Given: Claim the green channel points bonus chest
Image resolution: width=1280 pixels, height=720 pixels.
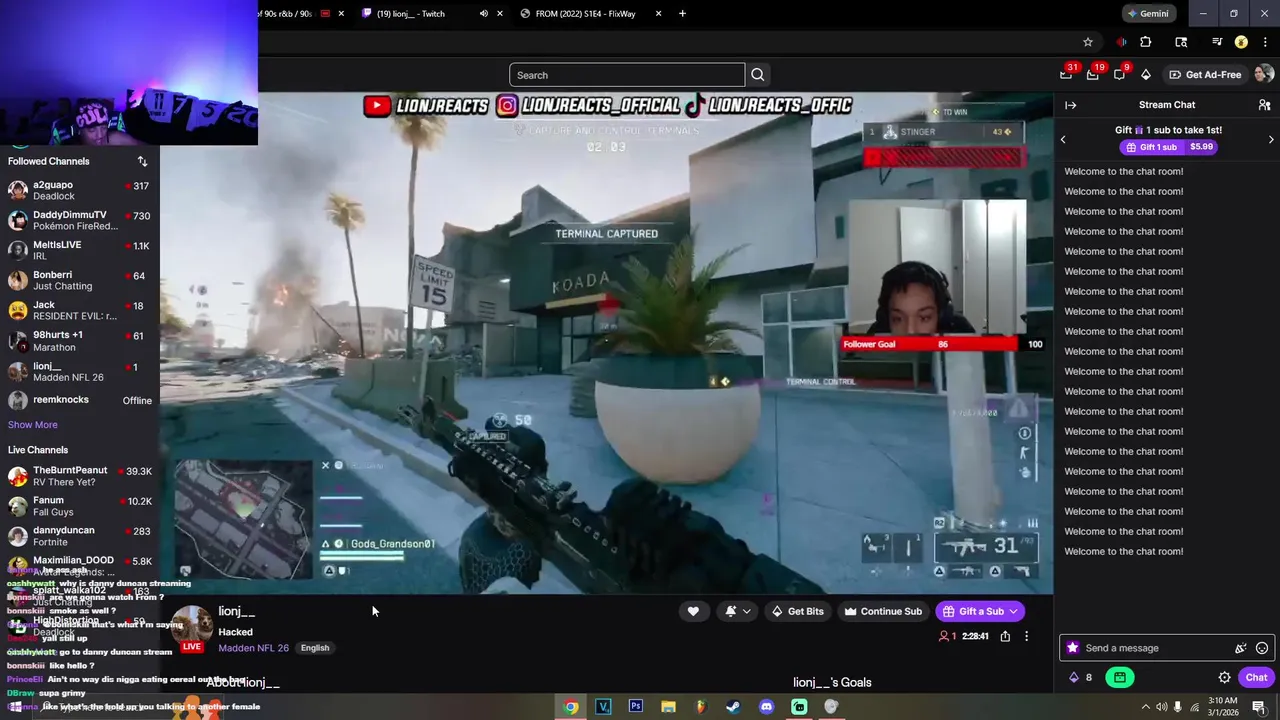Looking at the screenshot, I should click(1120, 677).
